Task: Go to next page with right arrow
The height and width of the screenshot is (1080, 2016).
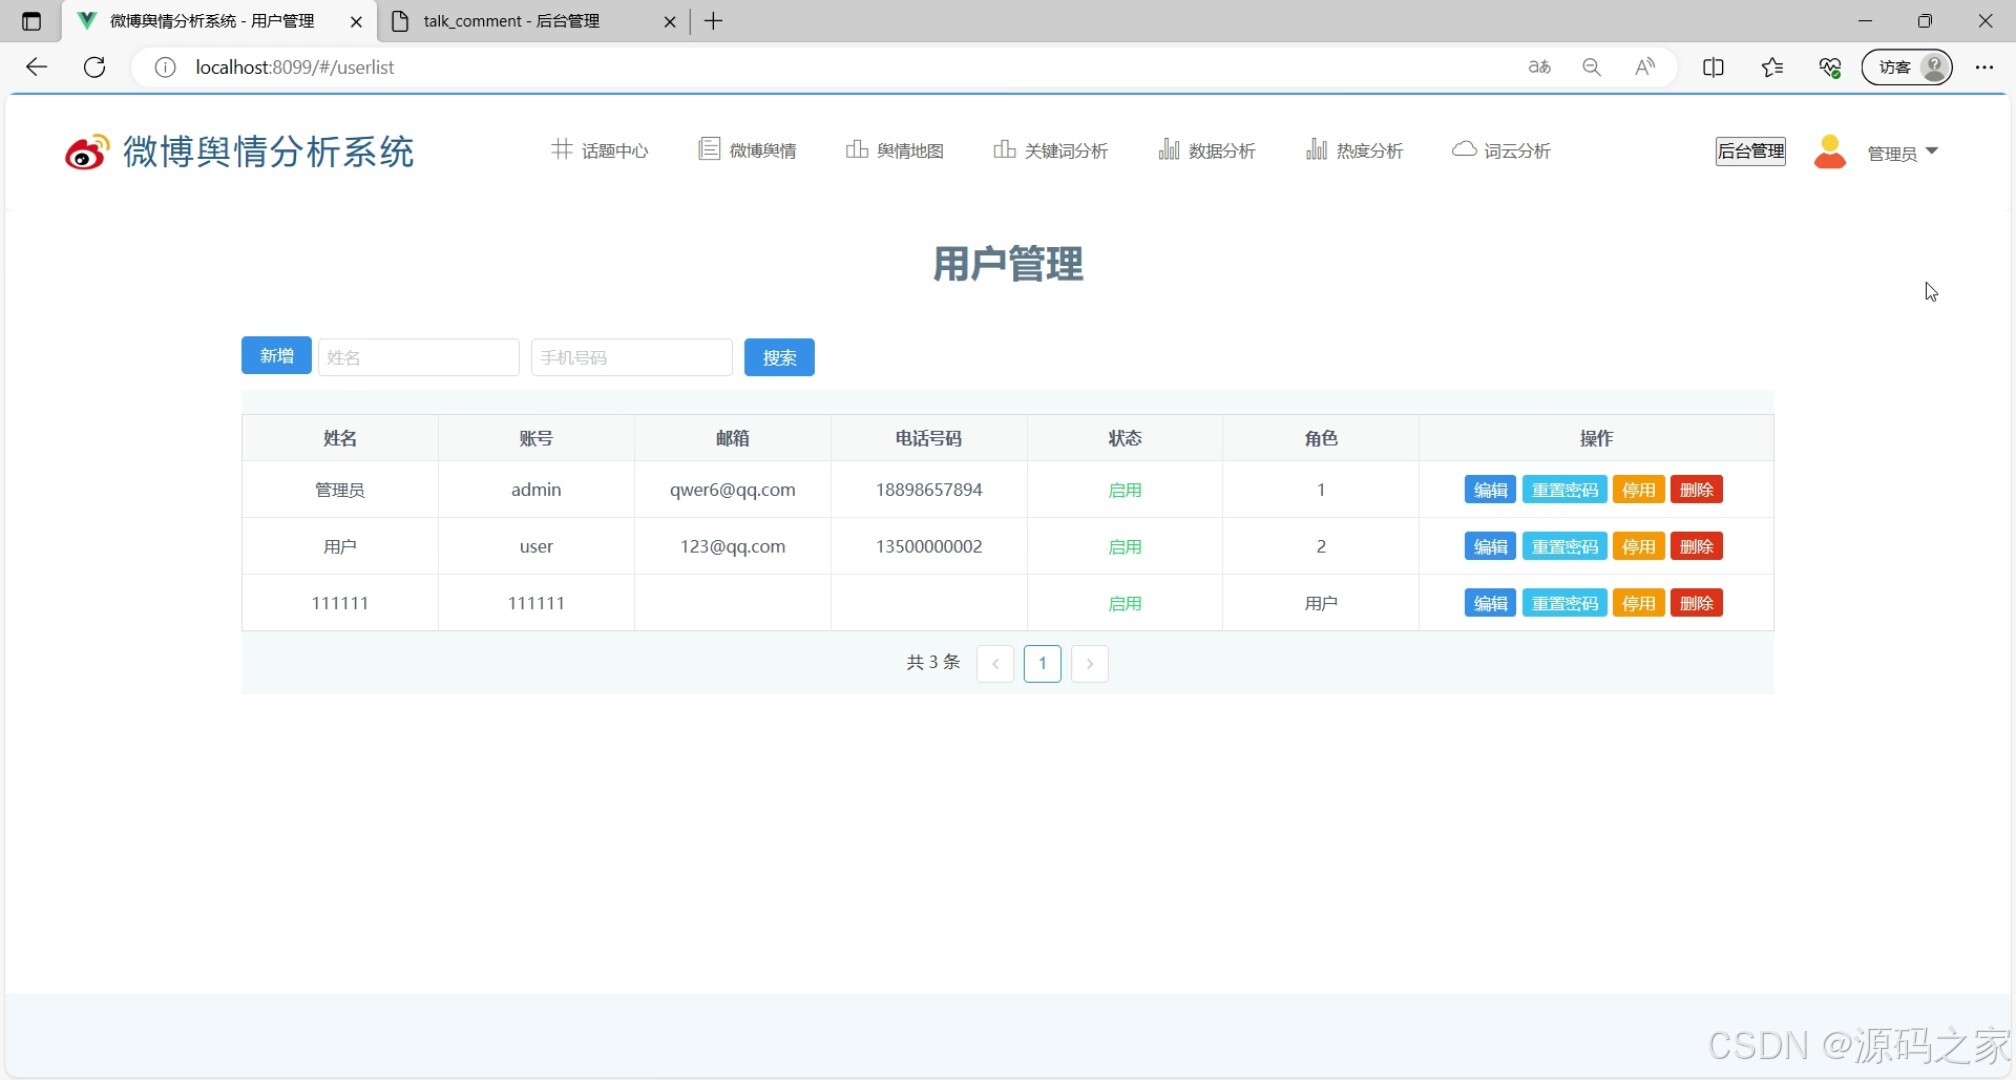Action: (x=1089, y=663)
